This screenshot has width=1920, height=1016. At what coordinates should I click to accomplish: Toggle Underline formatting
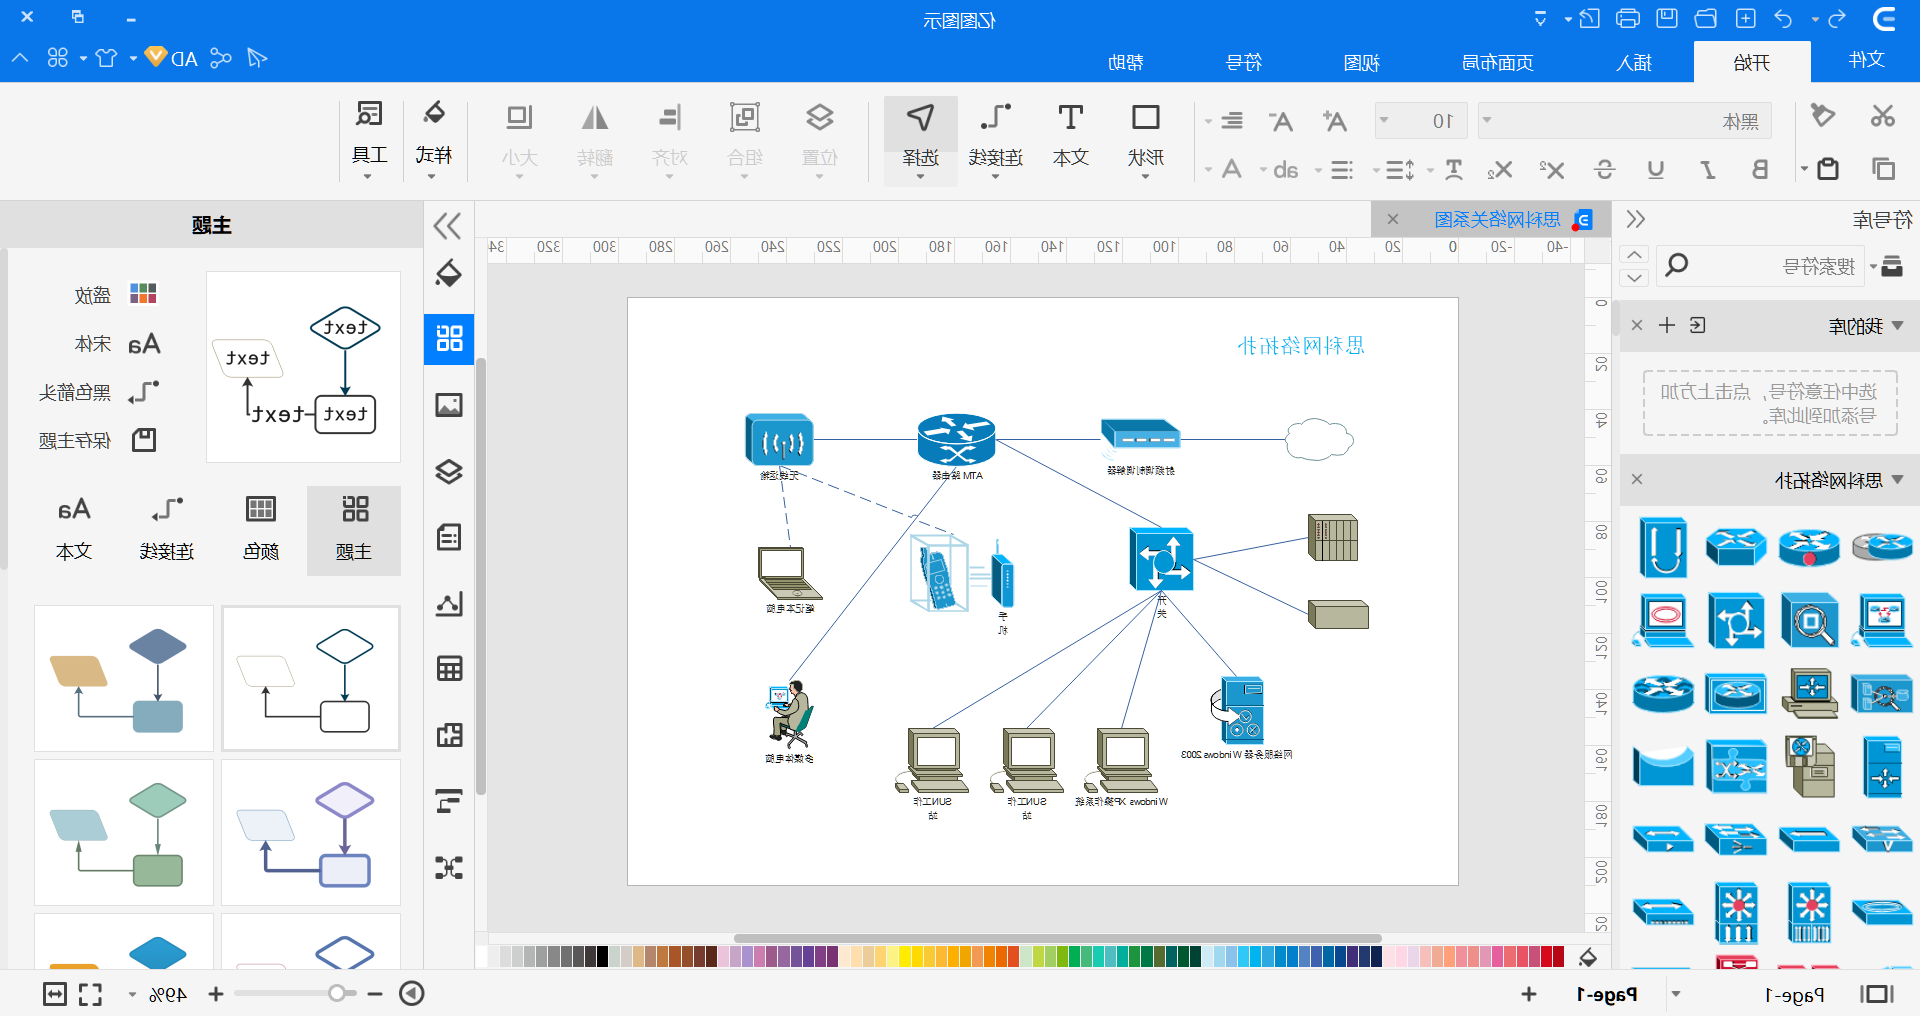click(1656, 170)
